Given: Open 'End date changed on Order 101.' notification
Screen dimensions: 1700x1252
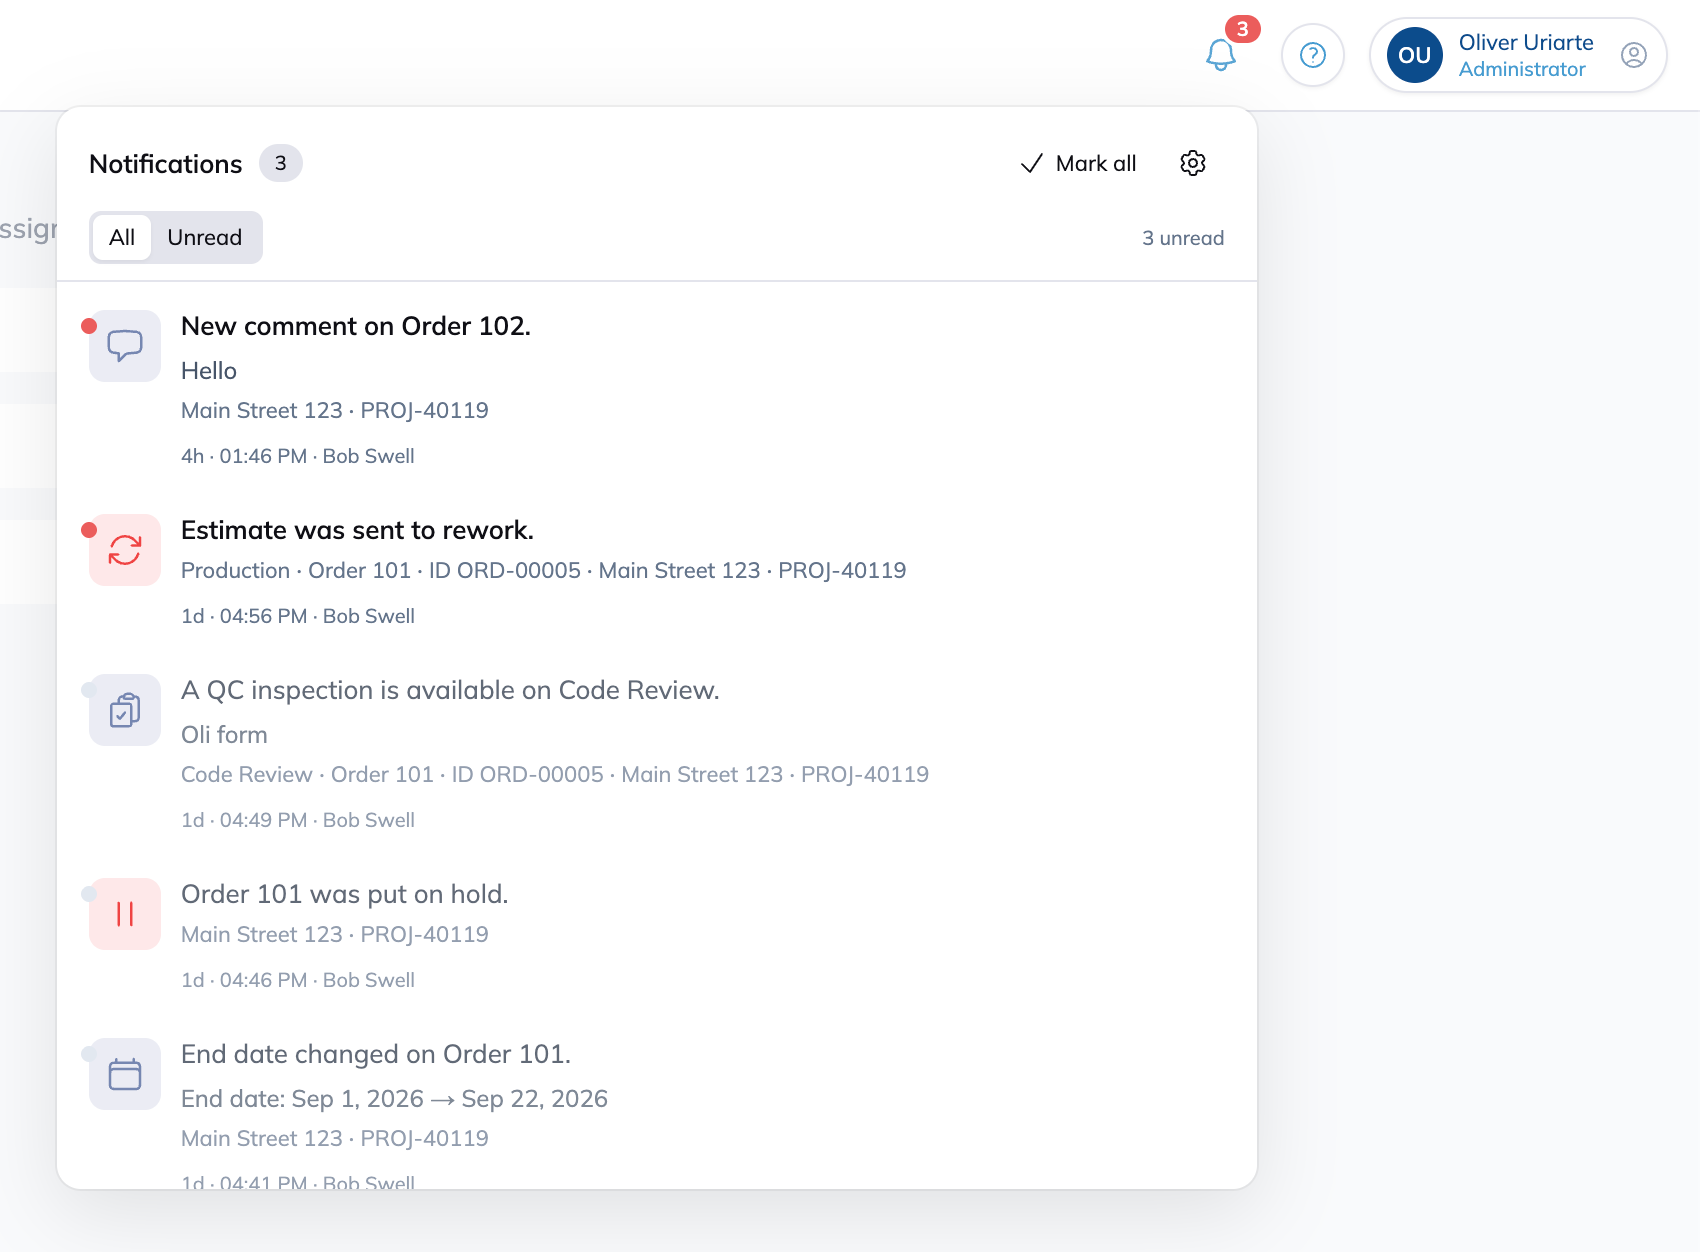Looking at the screenshot, I should click(x=376, y=1054).
